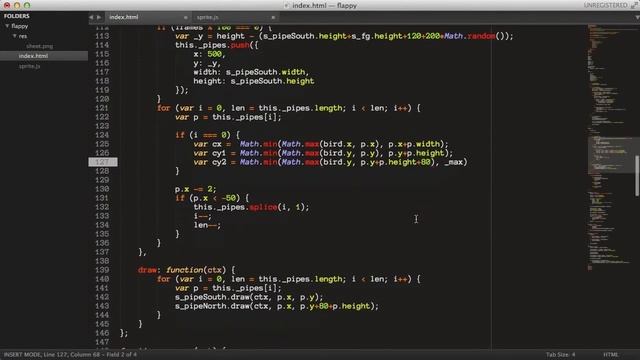
Task: Select the res folder name
Action: point(22,36)
